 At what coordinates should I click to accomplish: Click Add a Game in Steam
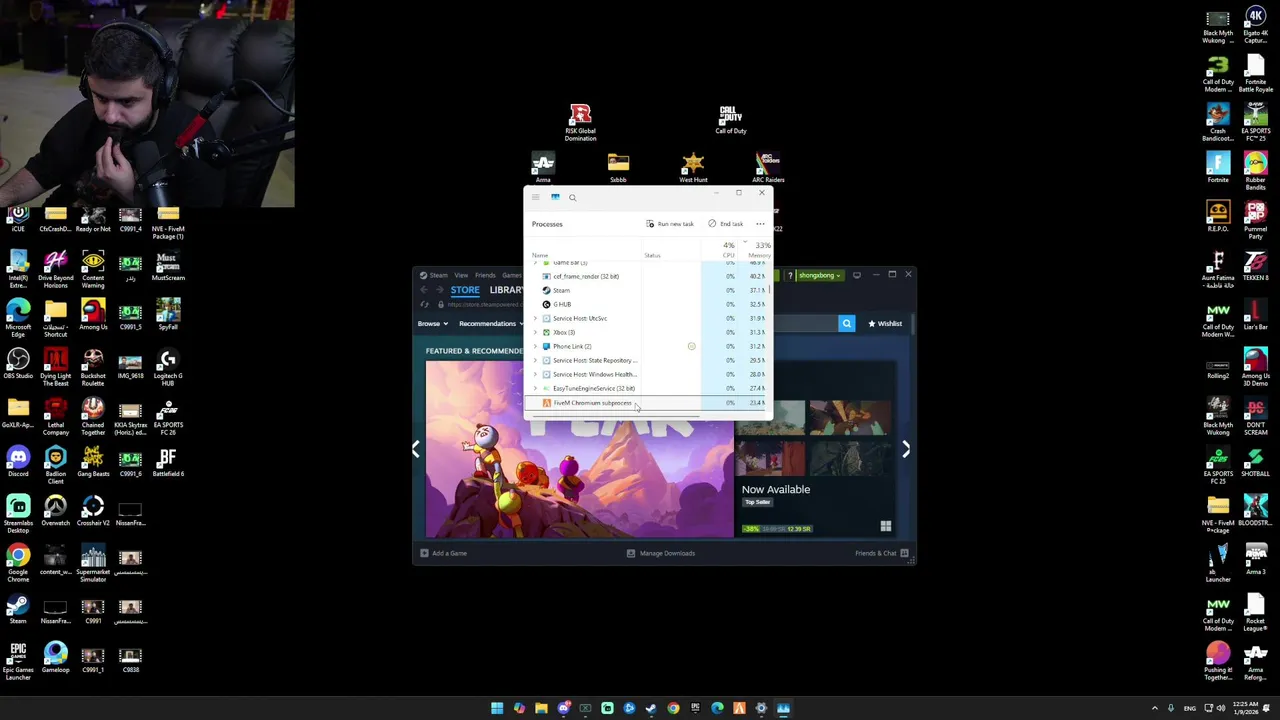point(443,553)
